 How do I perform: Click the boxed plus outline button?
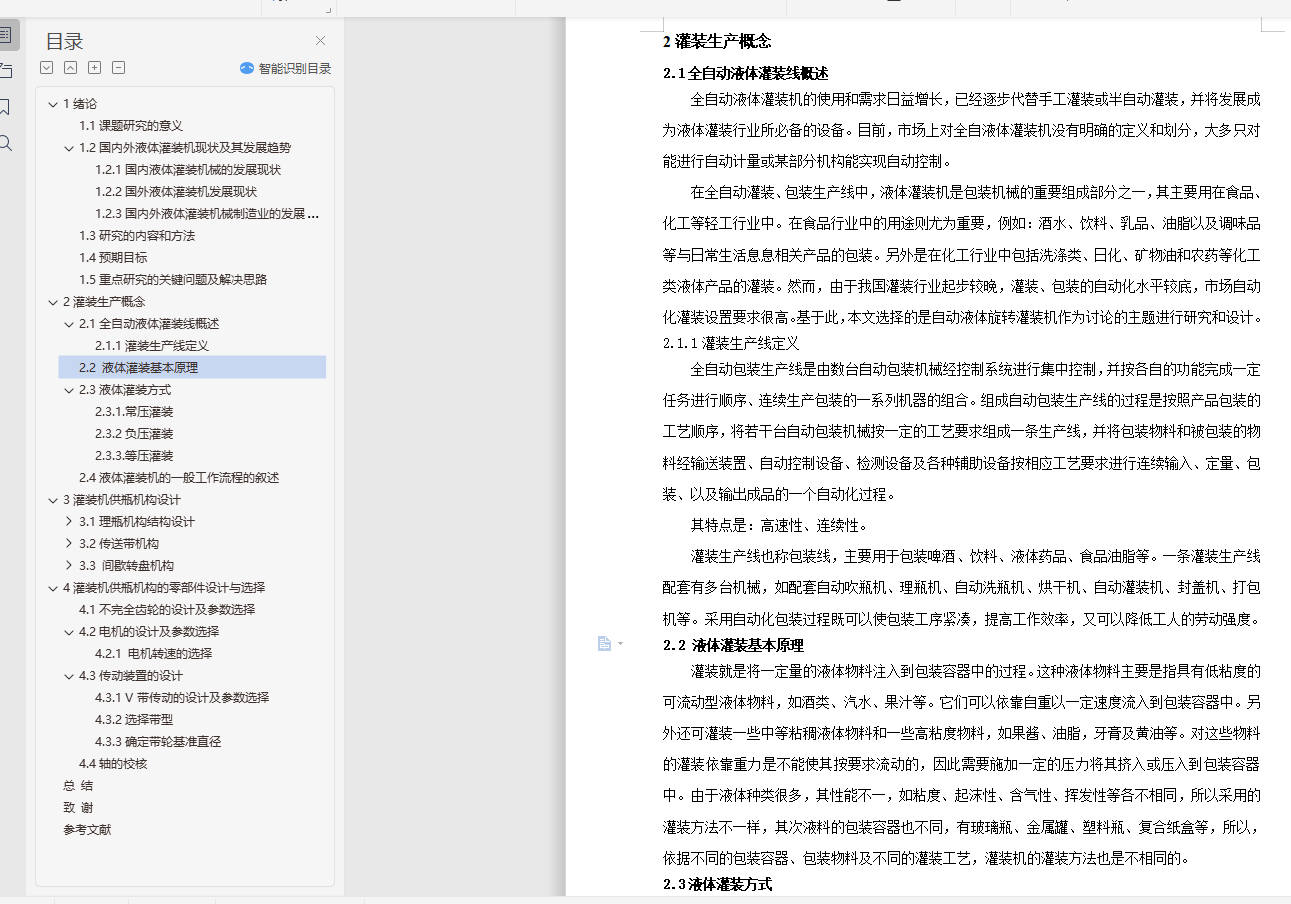[94, 68]
